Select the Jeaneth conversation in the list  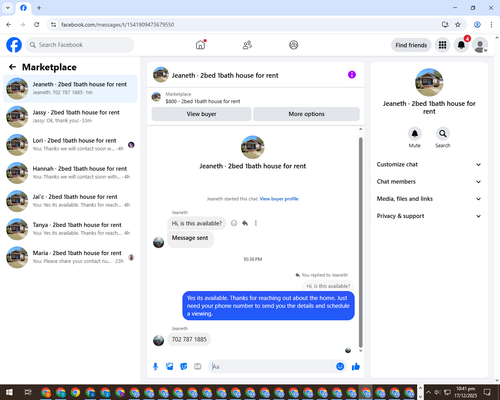pos(70,88)
